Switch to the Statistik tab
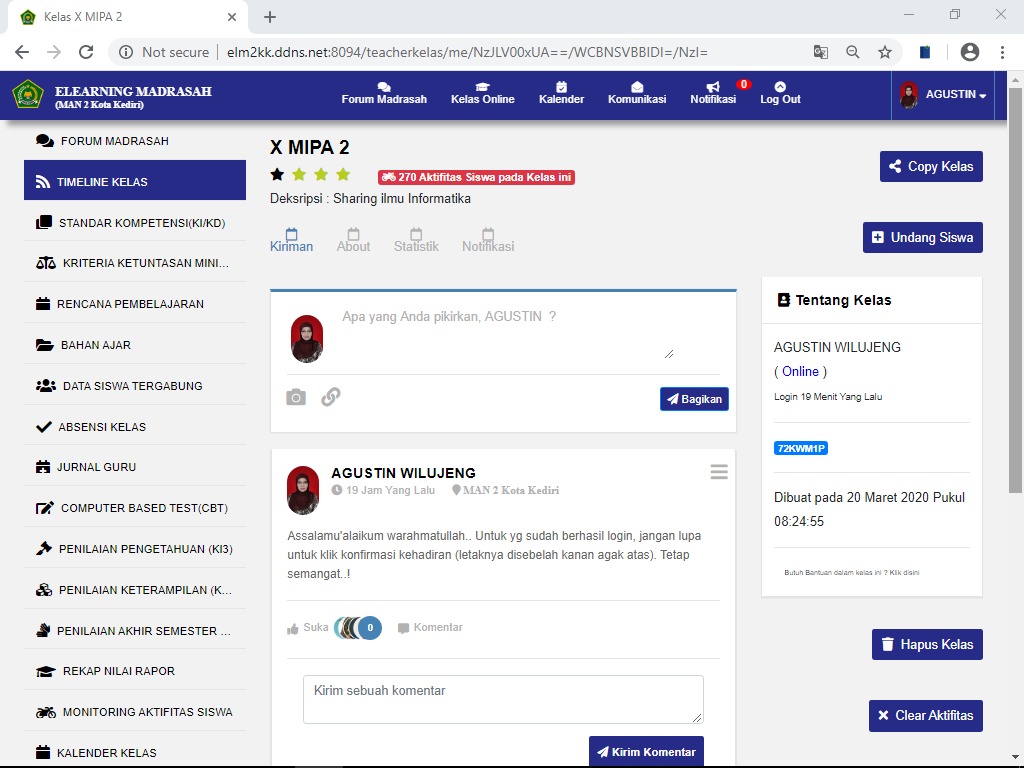This screenshot has width=1024, height=768. [416, 241]
